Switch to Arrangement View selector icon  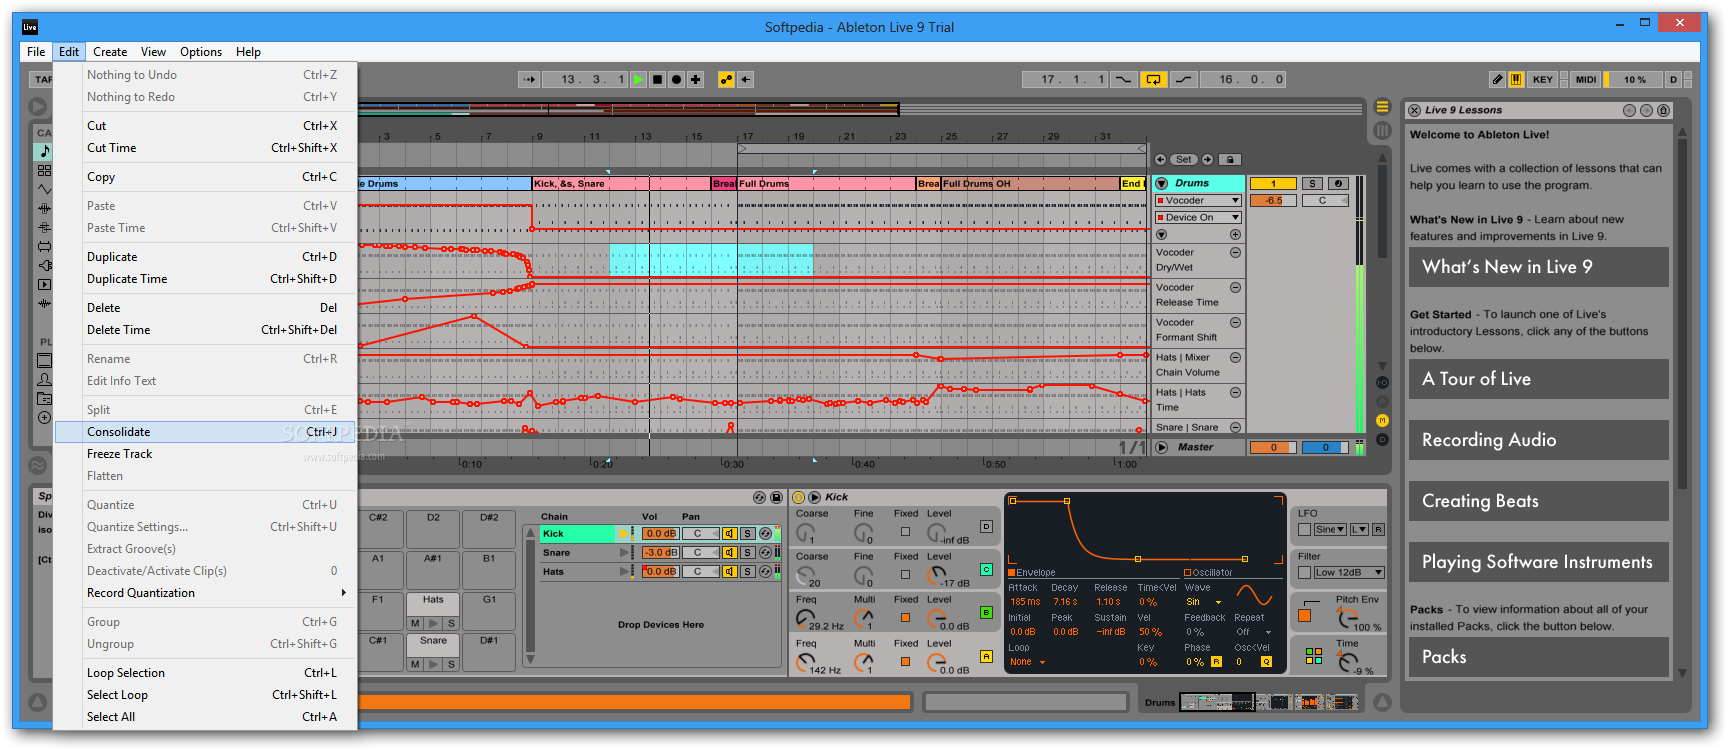pyautogui.click(x=1382, y=107)
